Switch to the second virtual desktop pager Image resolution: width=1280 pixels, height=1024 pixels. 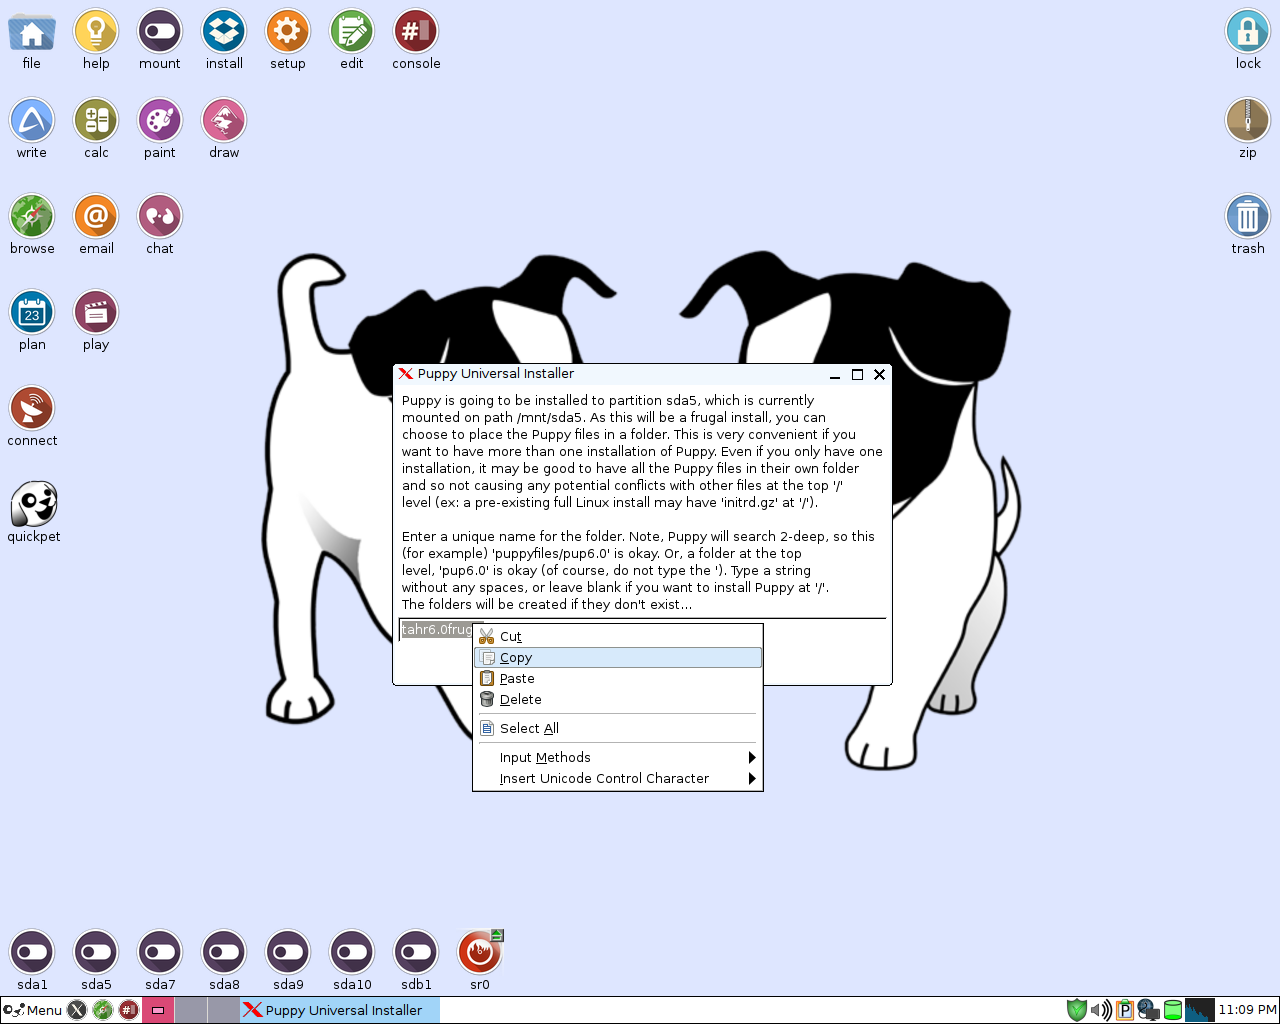click(x=191, y=1010)
